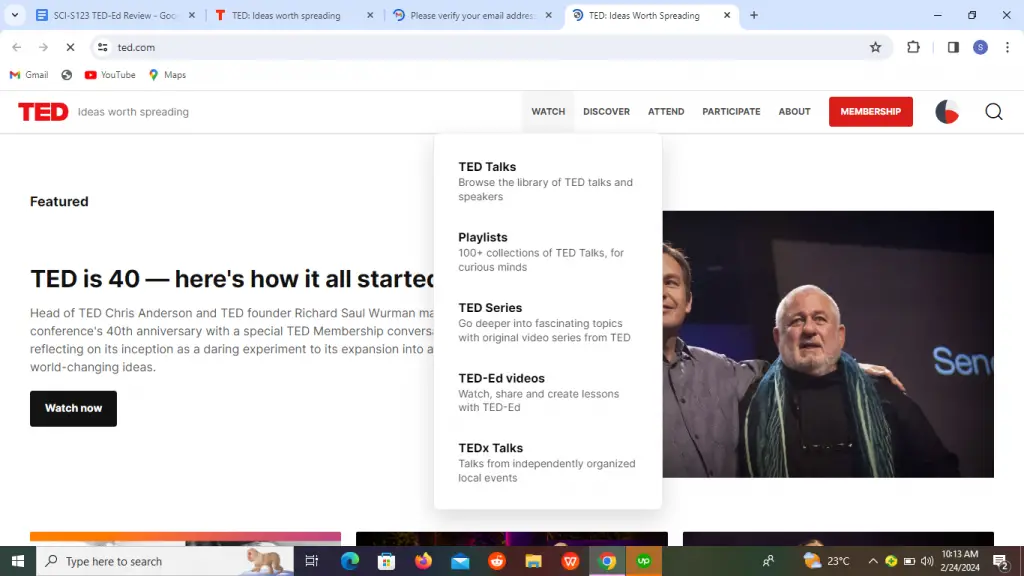Switch to the email verification tab
Viewport: 1024px width, 576px height.
coord(470,15)
